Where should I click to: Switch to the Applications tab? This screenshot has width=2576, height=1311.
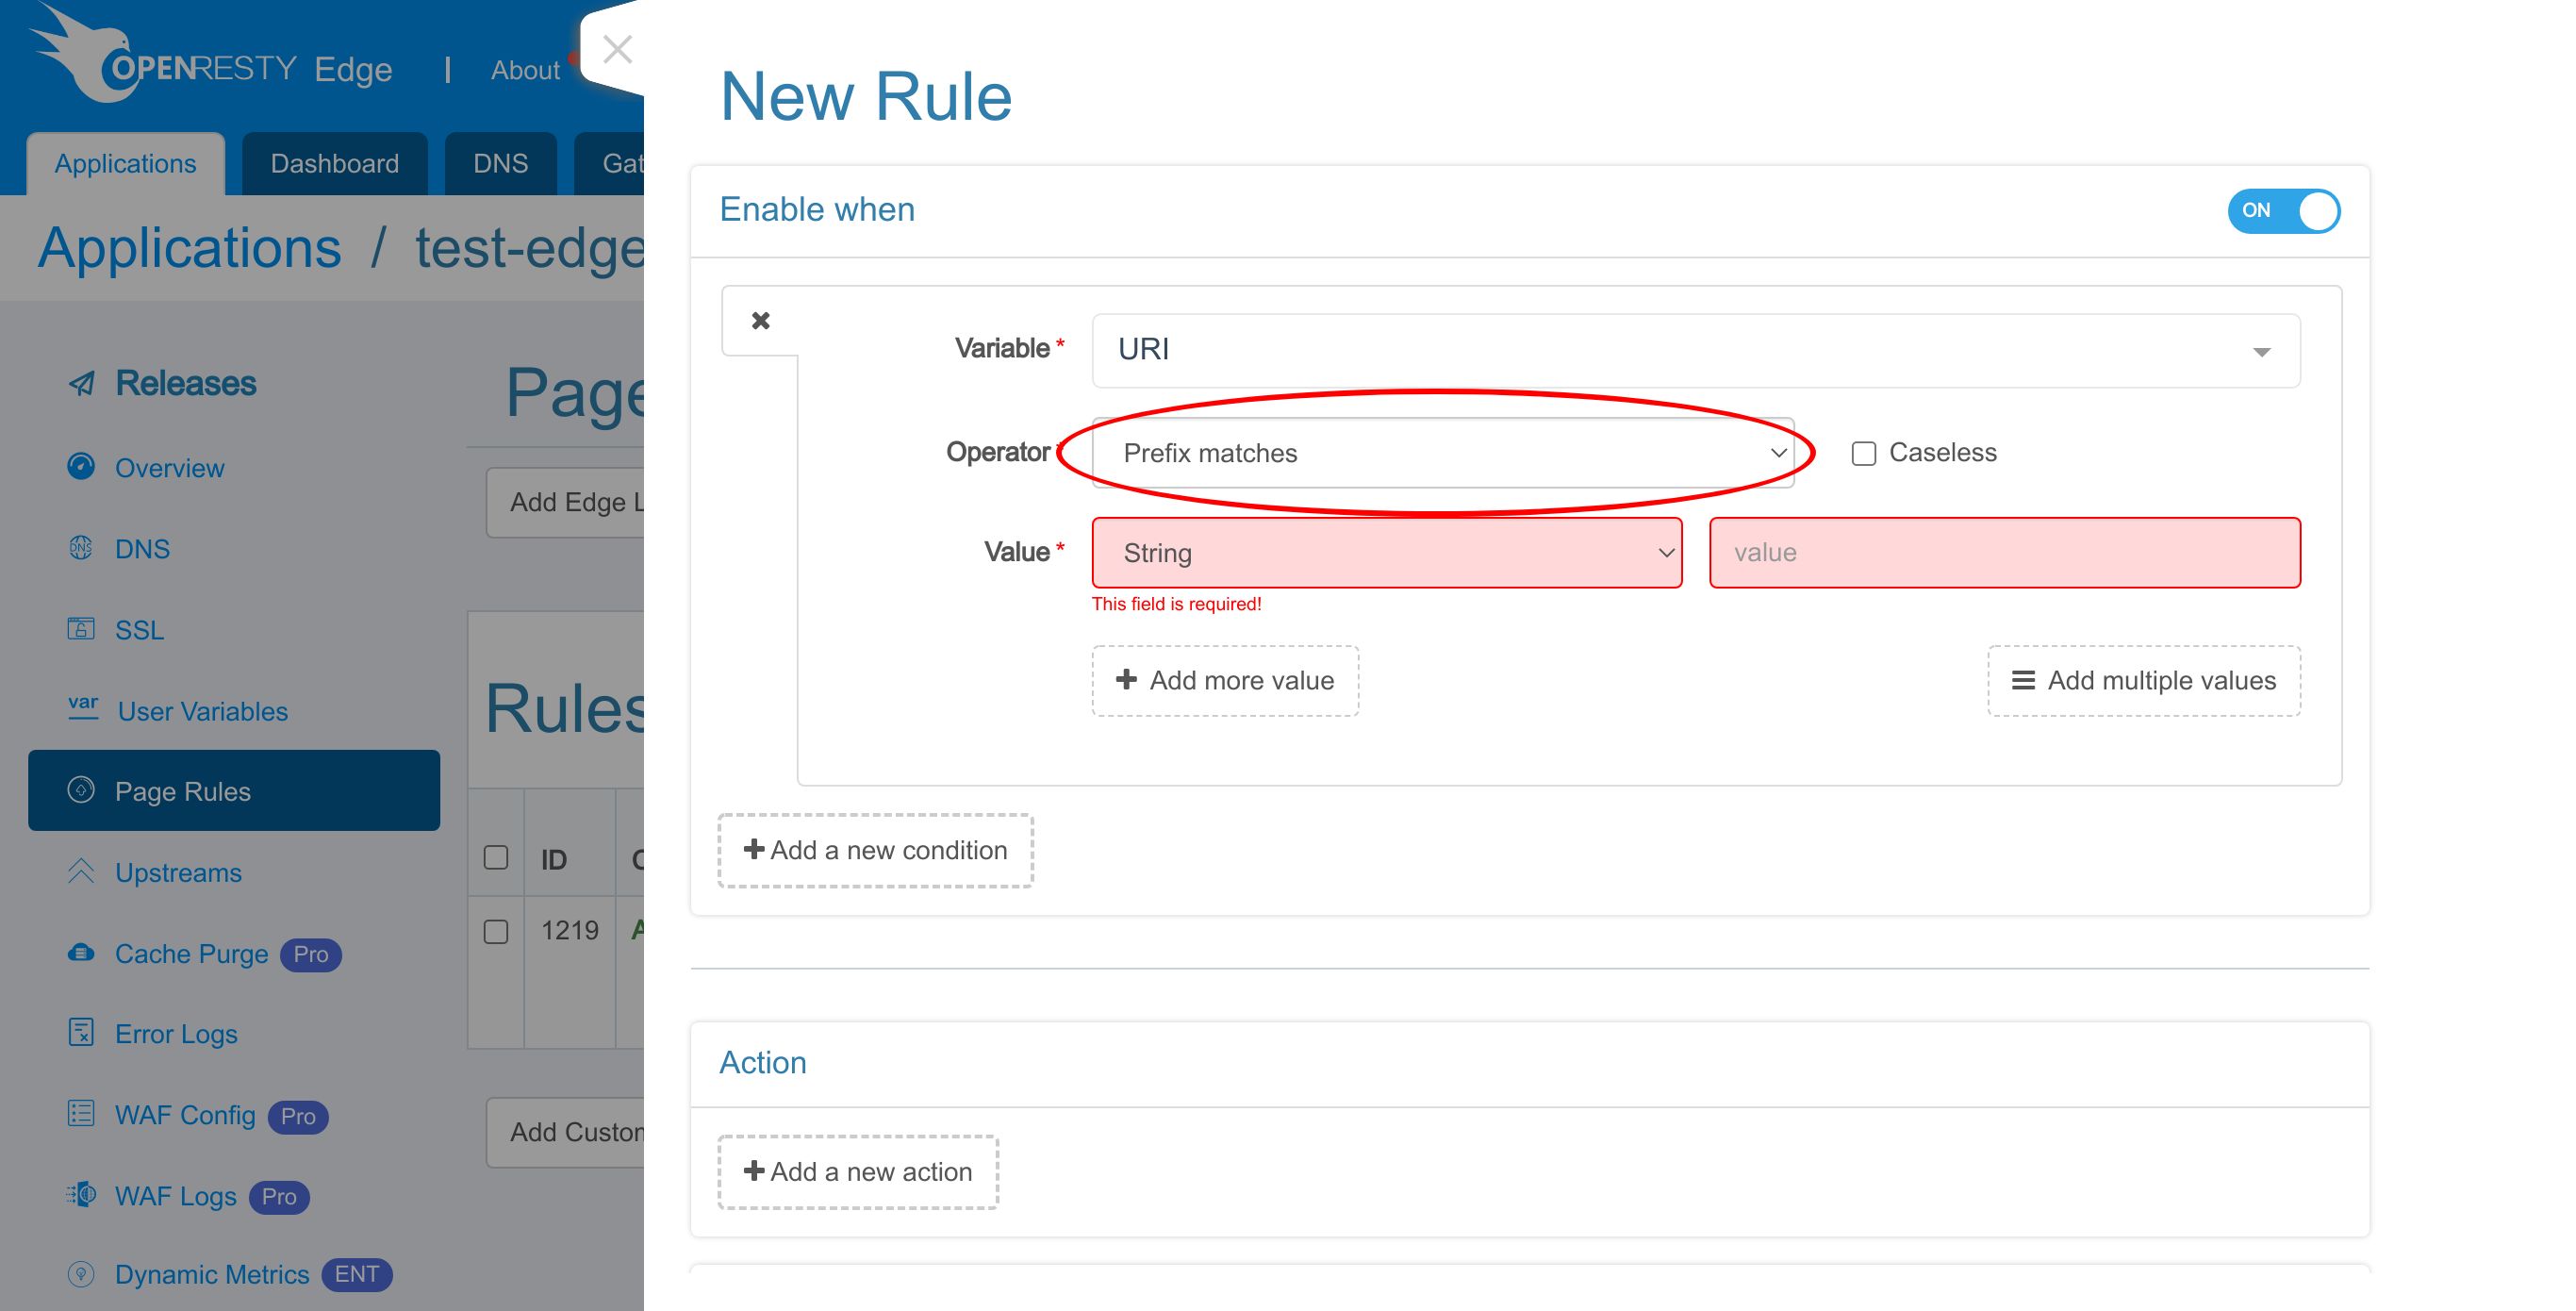[x=125, y=162]
